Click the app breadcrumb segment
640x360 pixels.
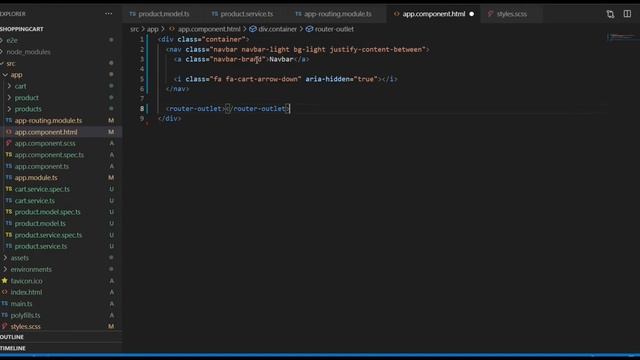coord(153,29)
